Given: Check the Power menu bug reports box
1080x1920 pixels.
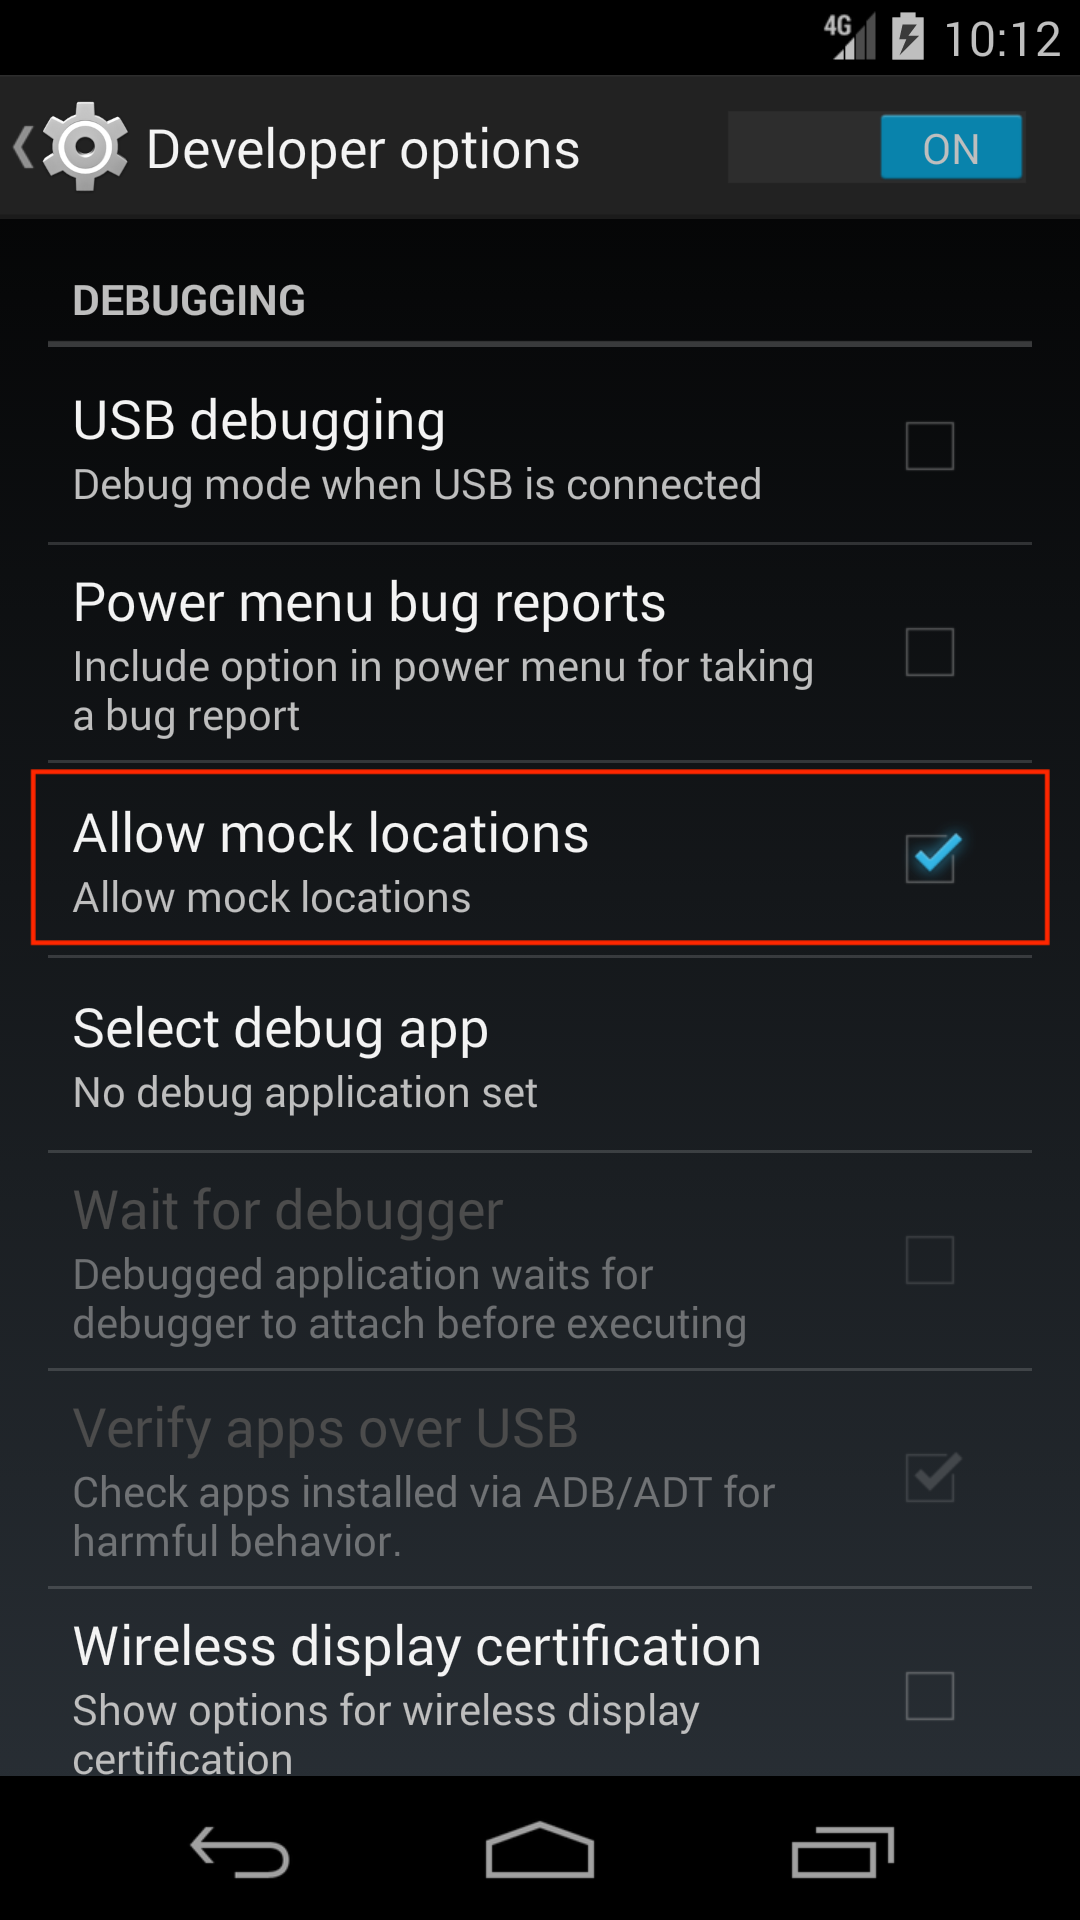Looking at the screenshot, I should click(x=930, y=652).
